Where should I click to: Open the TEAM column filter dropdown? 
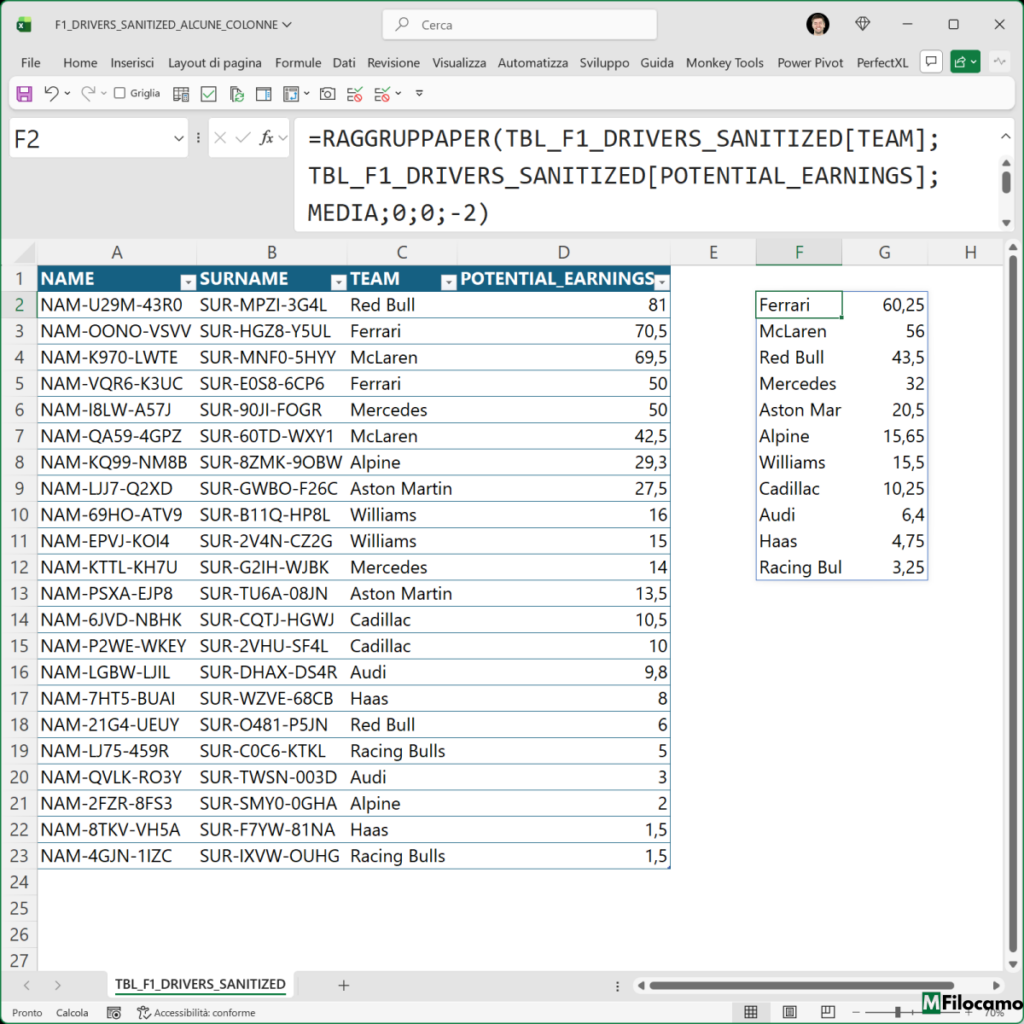coord(449,281)
